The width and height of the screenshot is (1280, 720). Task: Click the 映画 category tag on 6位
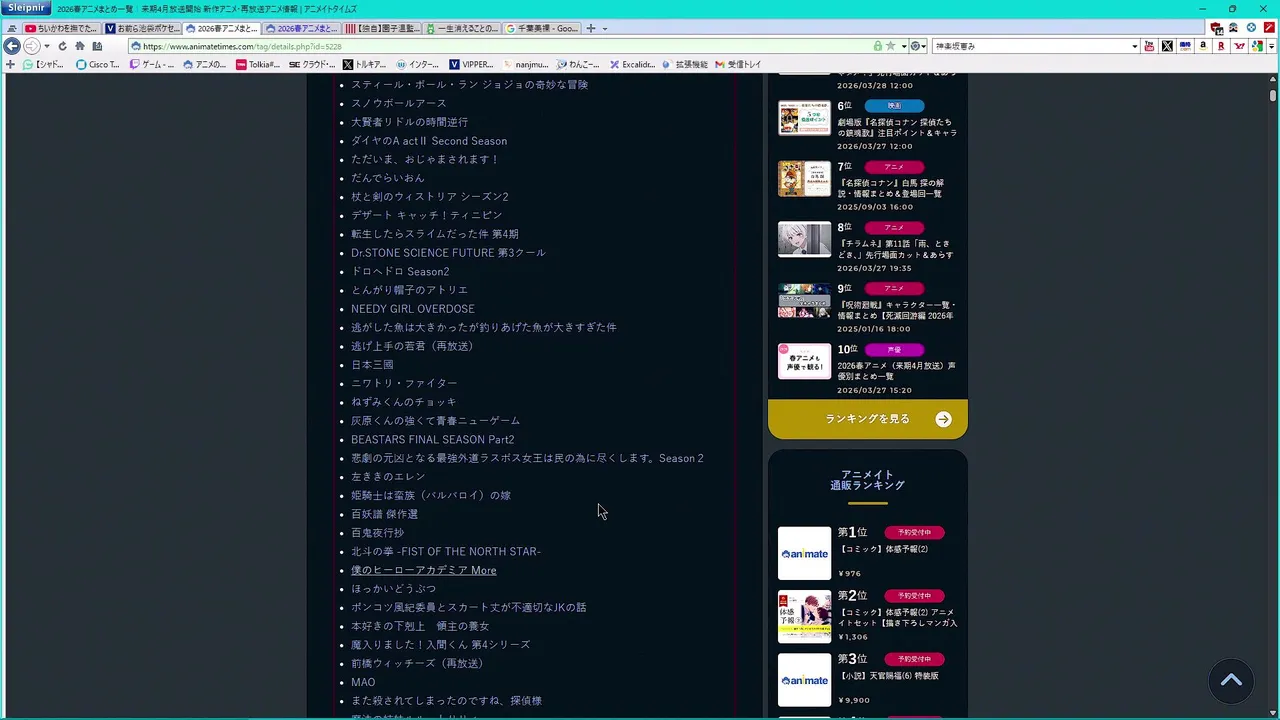894,105
